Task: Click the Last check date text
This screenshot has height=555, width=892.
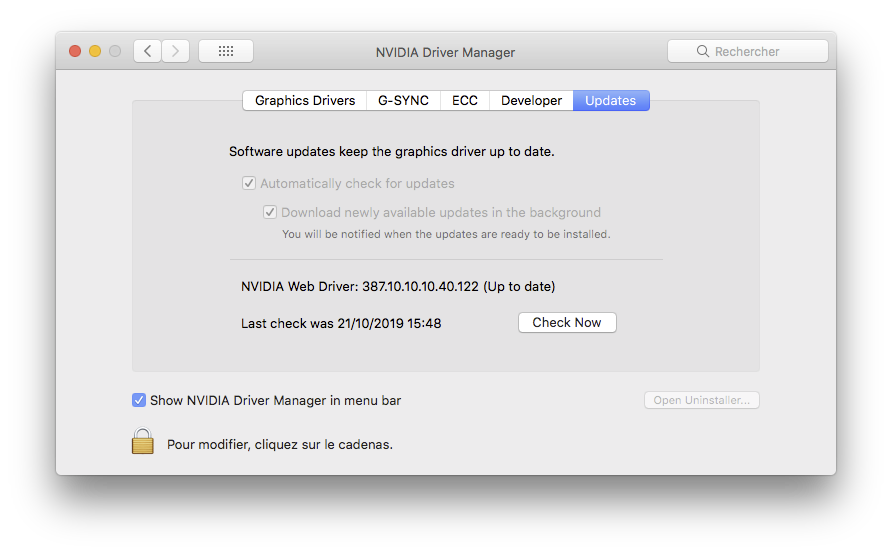Action: (341, 323)
